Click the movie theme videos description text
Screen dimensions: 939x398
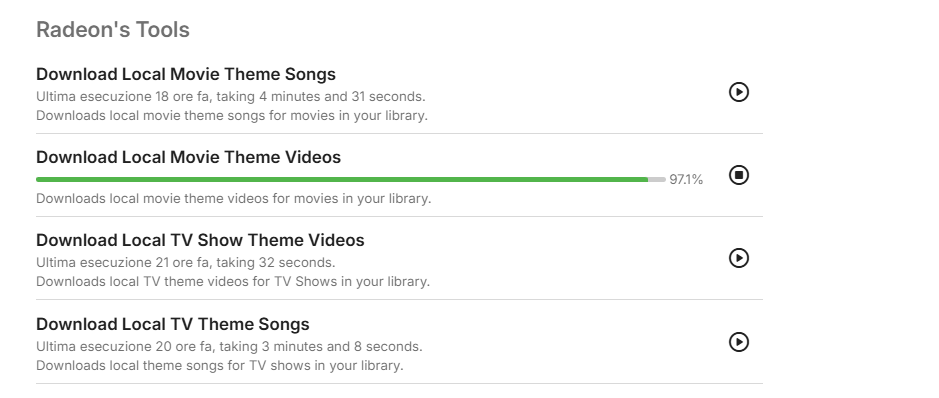234,199
